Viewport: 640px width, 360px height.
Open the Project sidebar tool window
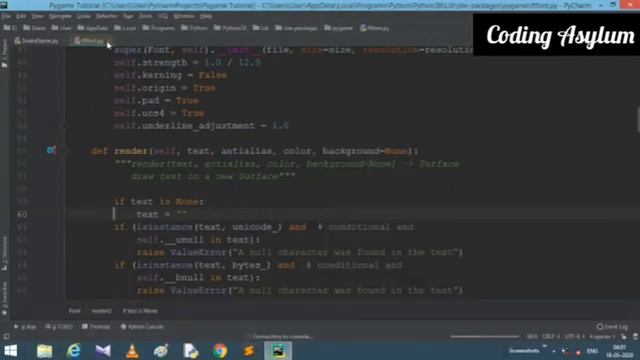(x=4, y=53)
